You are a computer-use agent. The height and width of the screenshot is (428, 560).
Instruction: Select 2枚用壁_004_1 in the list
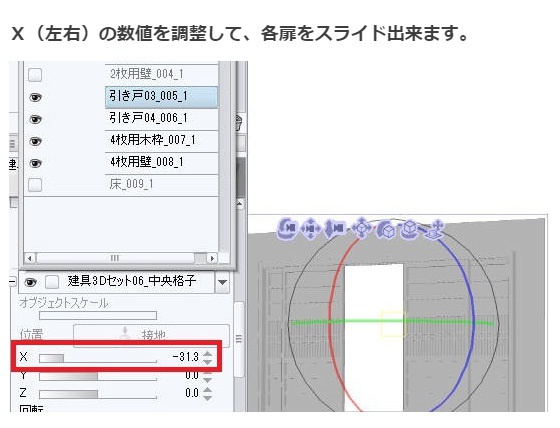point(161,75)
